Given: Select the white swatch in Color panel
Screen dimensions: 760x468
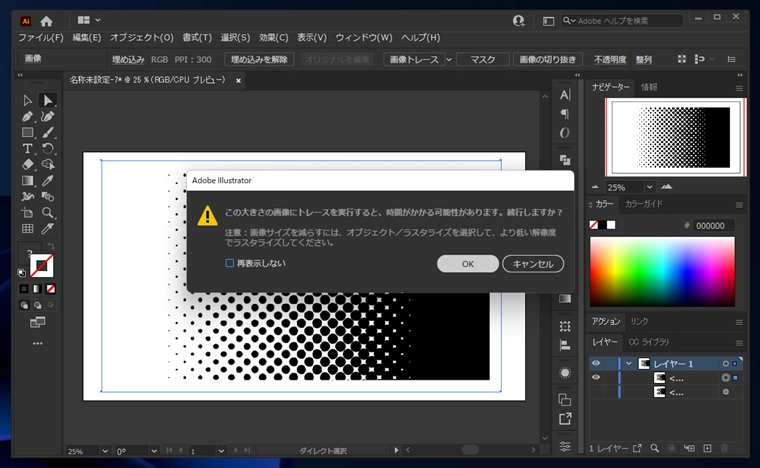Looking at the screenshot, I should pos(611,225).
